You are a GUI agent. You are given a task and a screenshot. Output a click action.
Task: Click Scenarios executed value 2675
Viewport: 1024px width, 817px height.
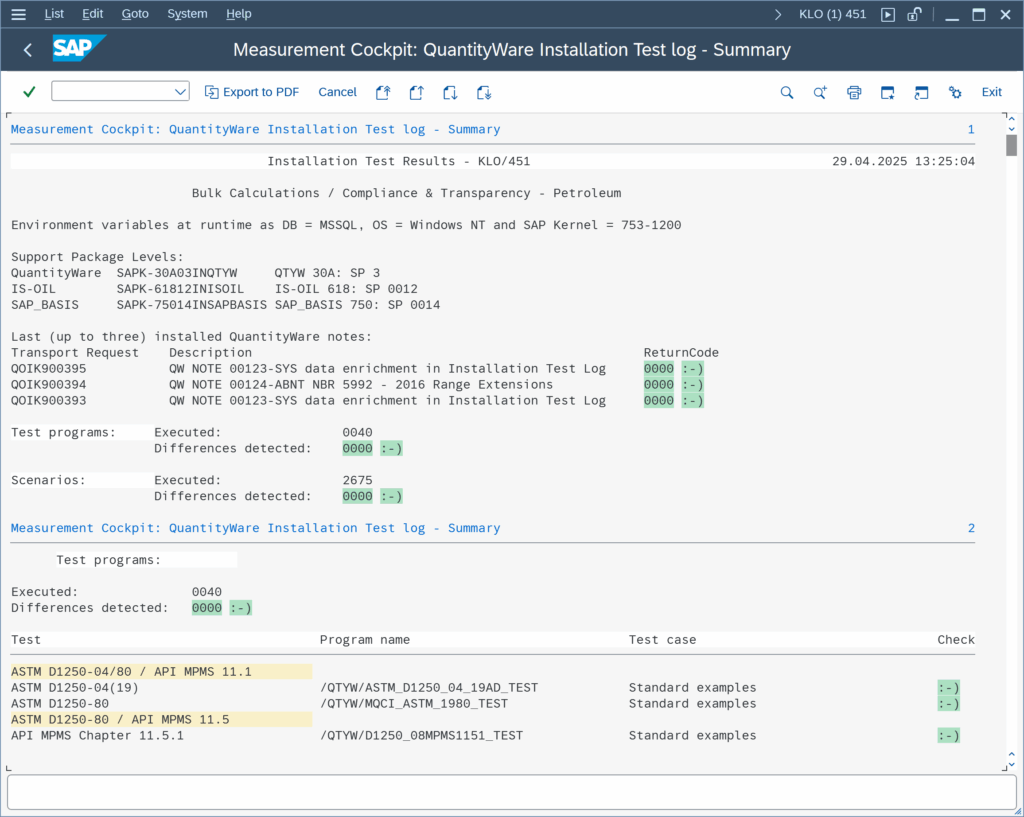(357, 480)
